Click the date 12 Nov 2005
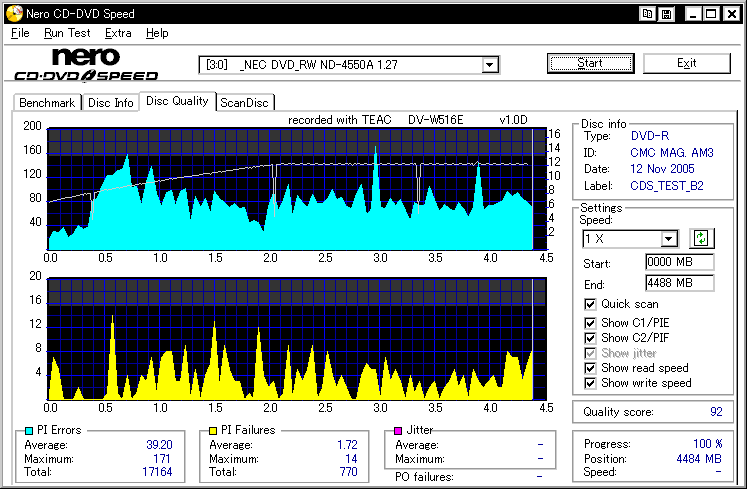The width and height of the screenshot is (747, 489). [x=662, y=169]
